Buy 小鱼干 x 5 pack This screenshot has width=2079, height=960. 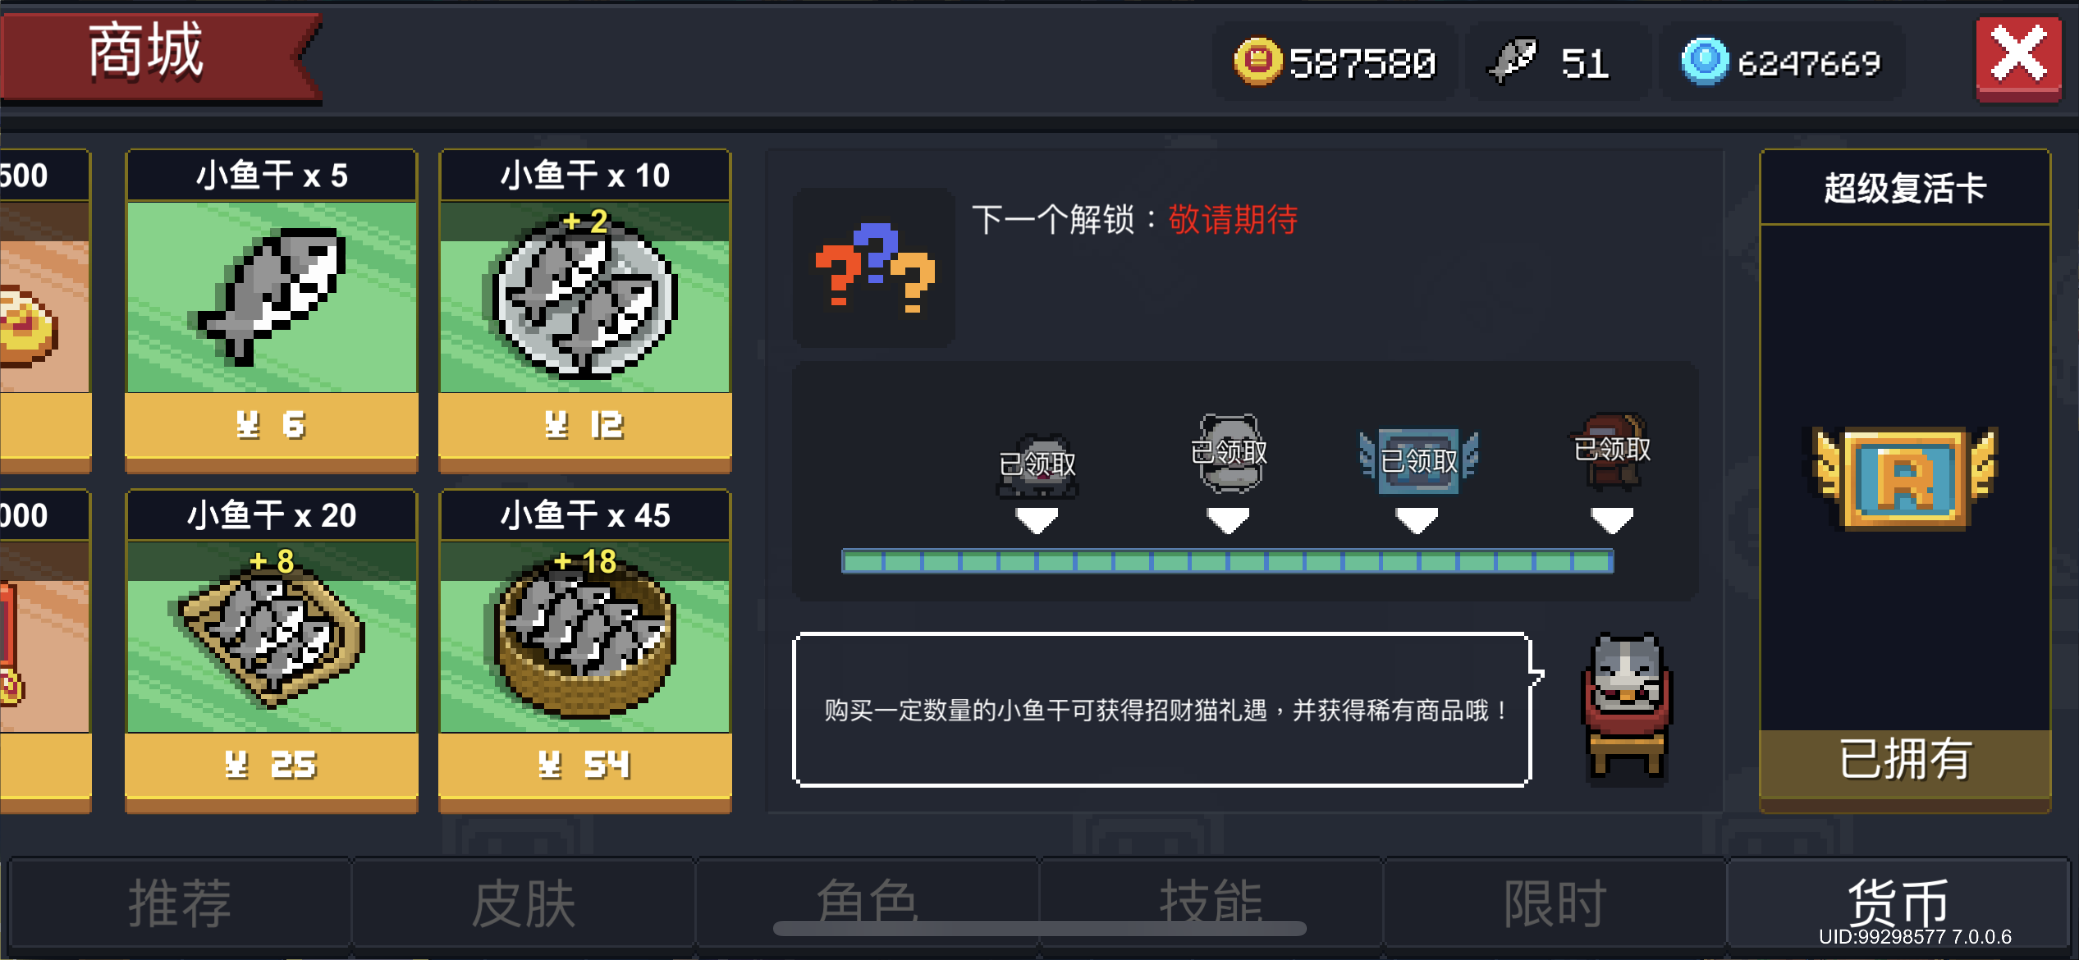click(271, 311)
